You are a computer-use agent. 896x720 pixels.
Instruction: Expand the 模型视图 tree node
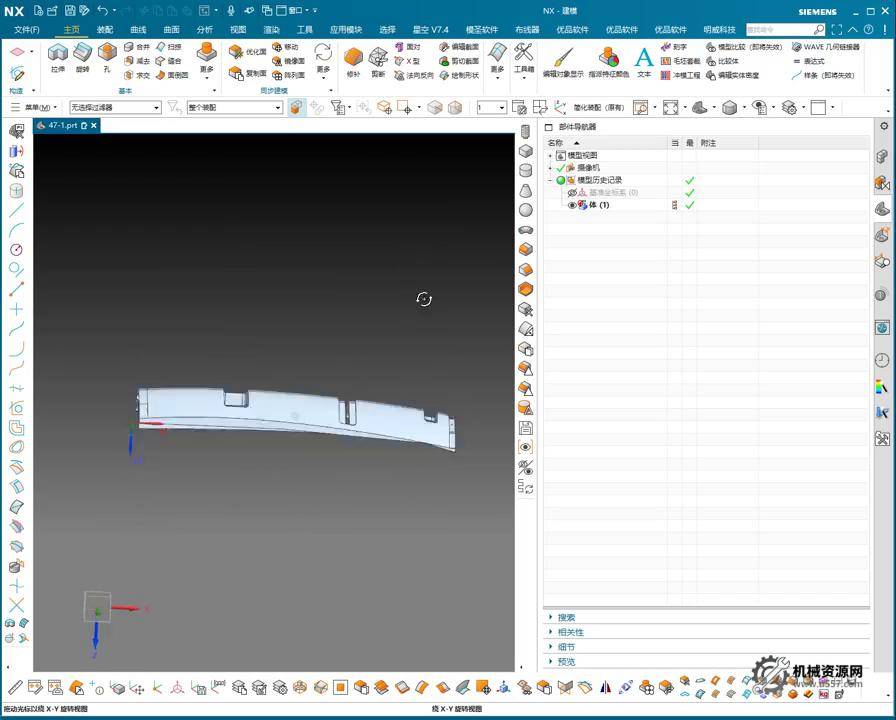[550, 156]
